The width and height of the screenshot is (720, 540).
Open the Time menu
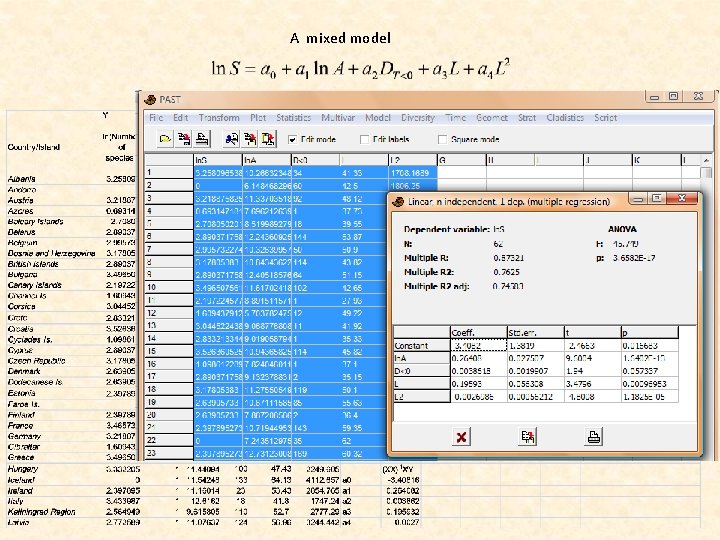pos(456,118)
